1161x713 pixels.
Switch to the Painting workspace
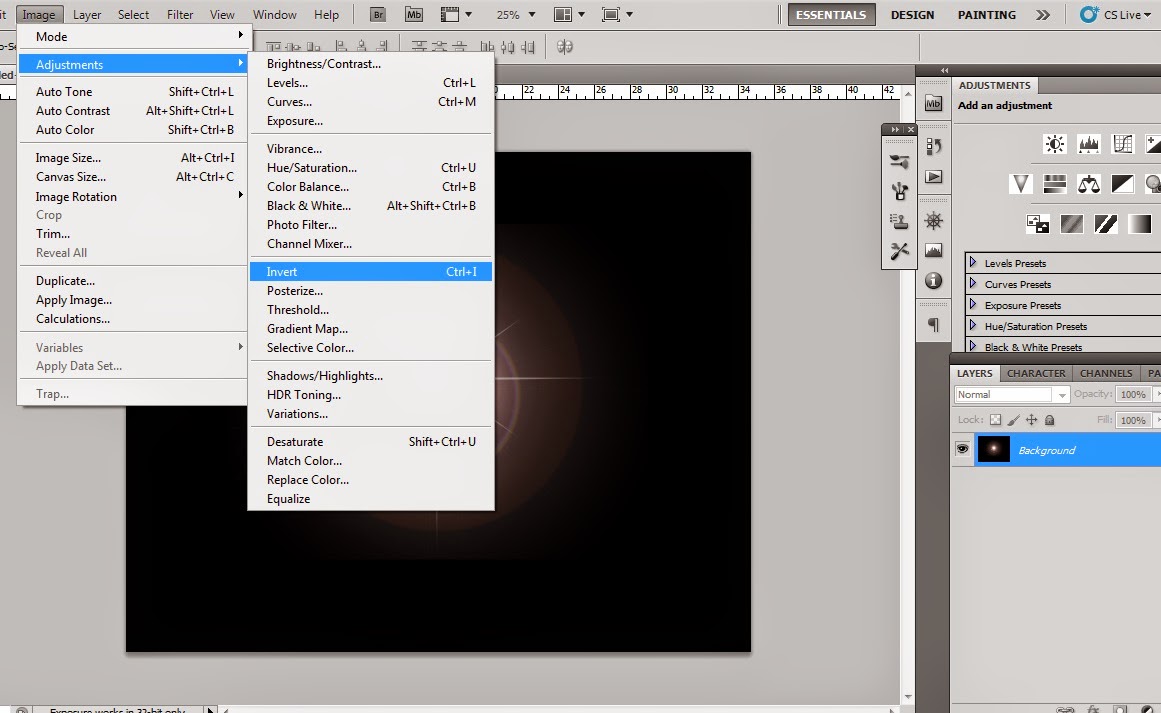[986, 15]
